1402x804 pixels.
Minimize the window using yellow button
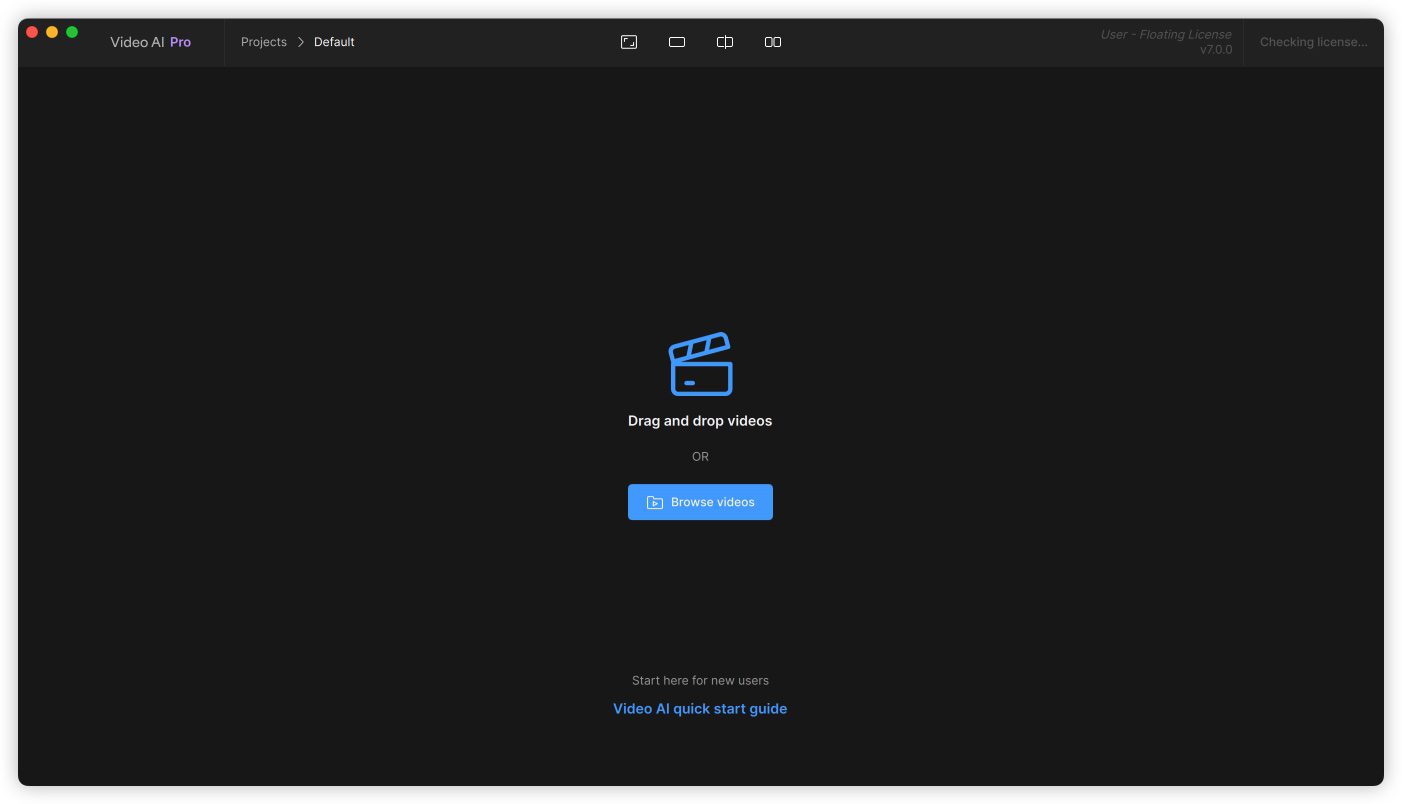pos(52,32)
